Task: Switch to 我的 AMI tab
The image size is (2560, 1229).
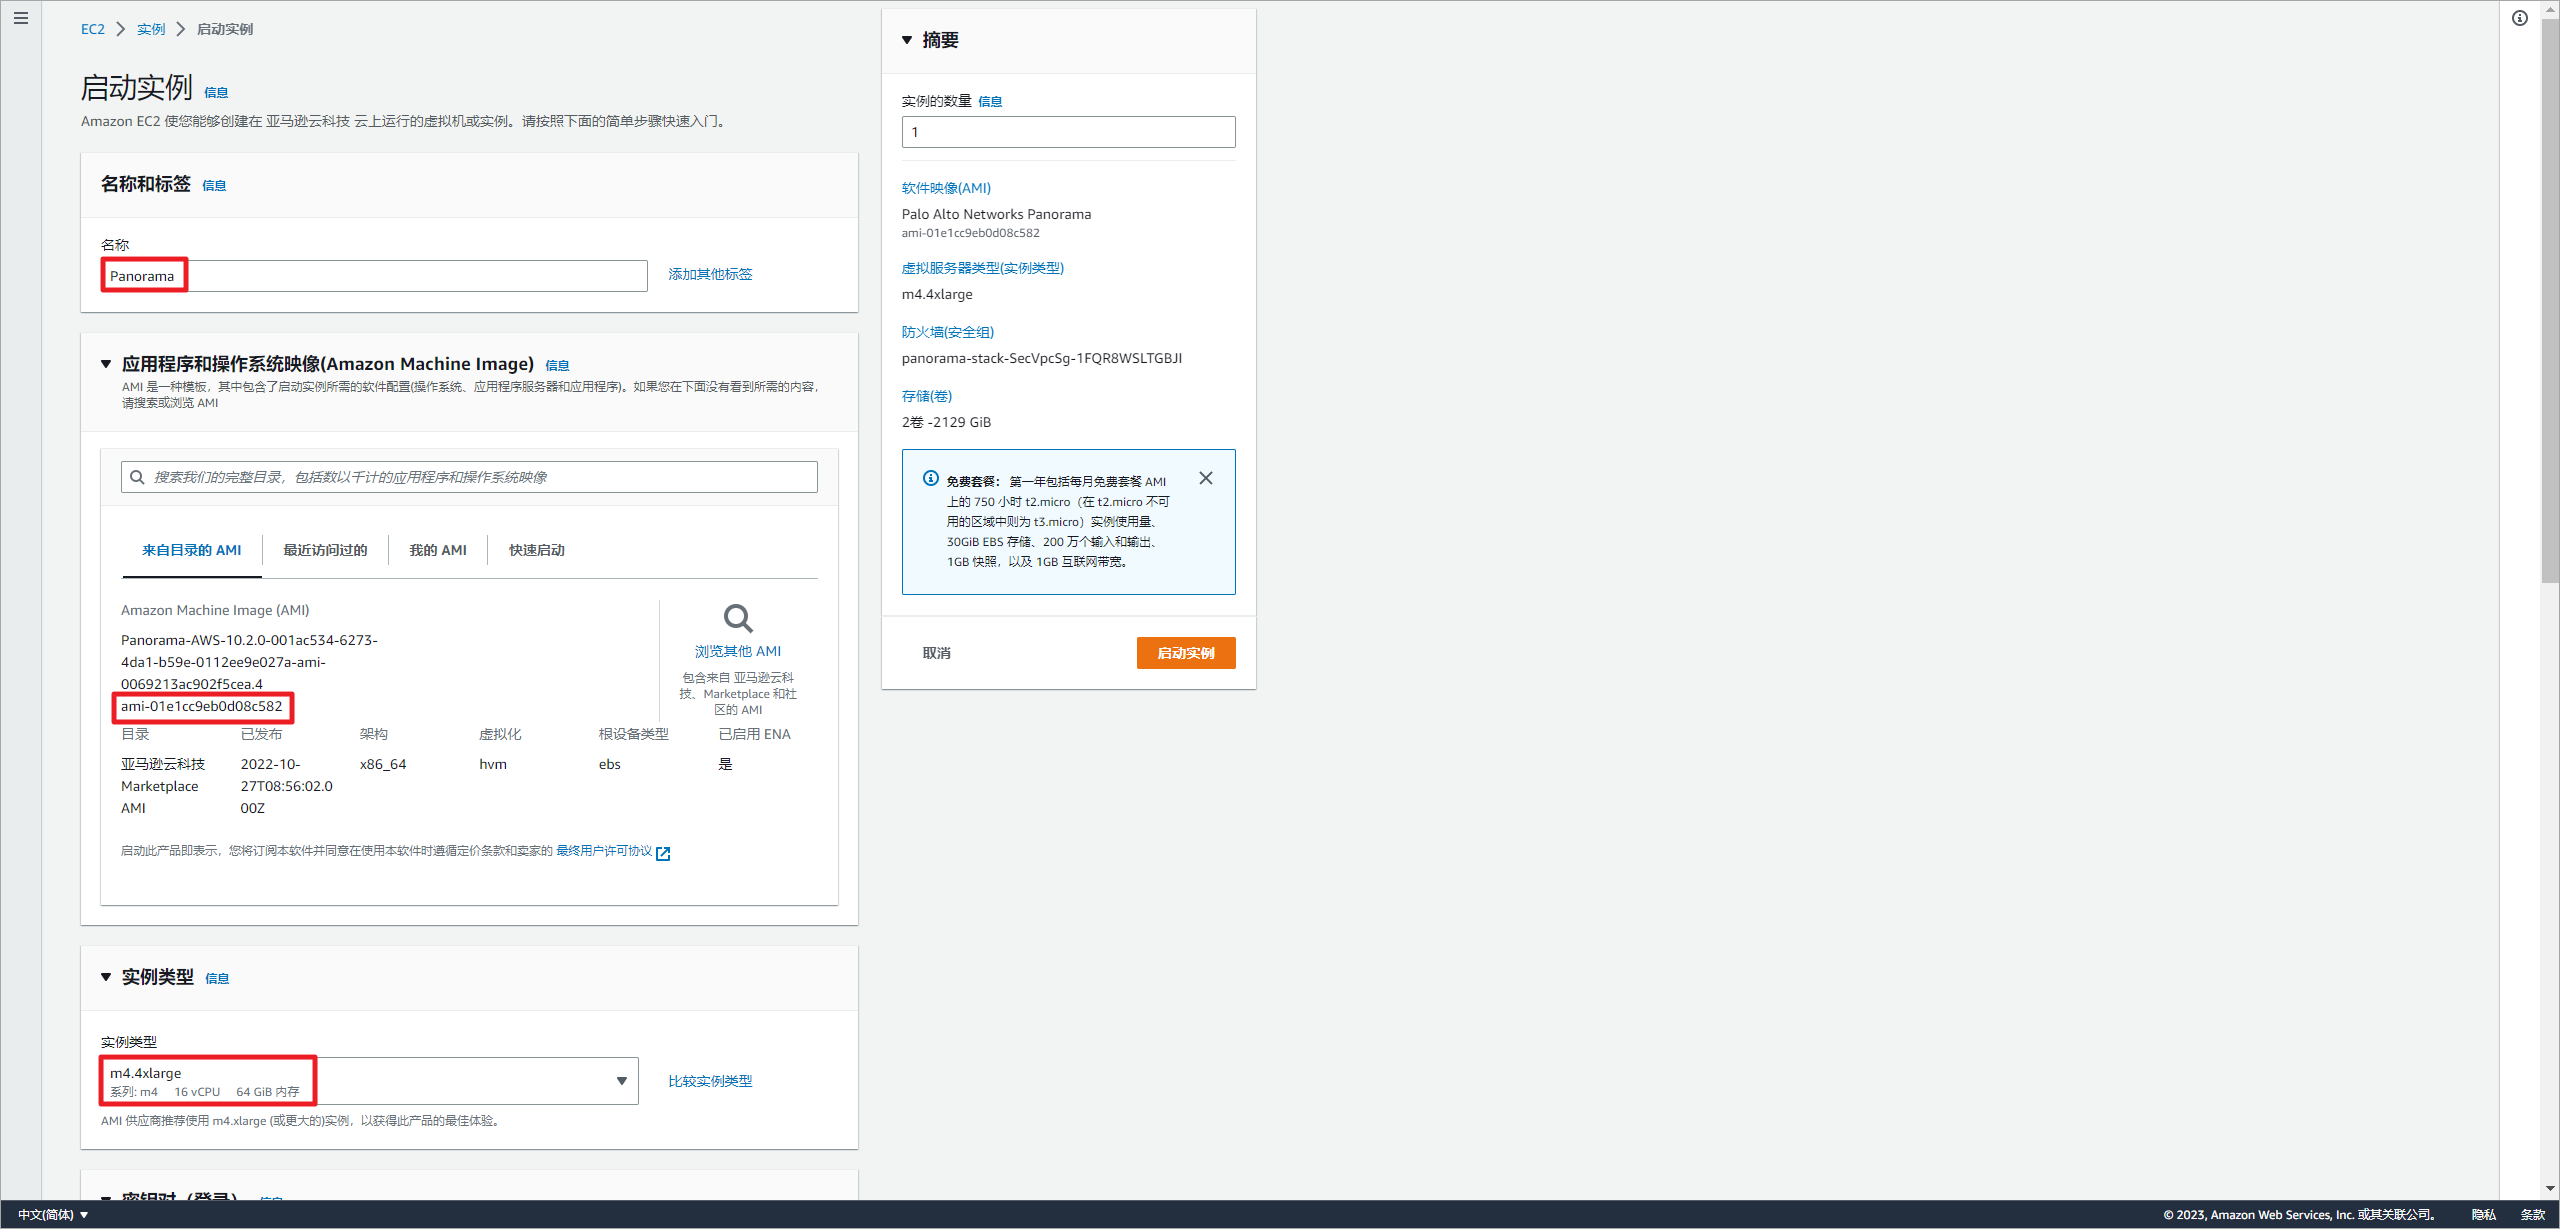Action: (438, 550)
